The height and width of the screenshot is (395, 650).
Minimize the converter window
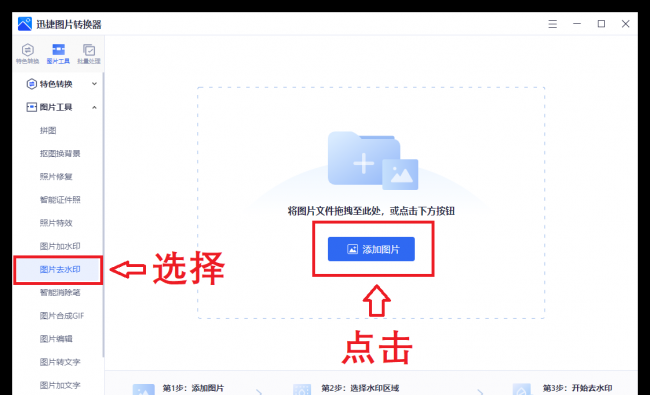[x=577, y=24]
